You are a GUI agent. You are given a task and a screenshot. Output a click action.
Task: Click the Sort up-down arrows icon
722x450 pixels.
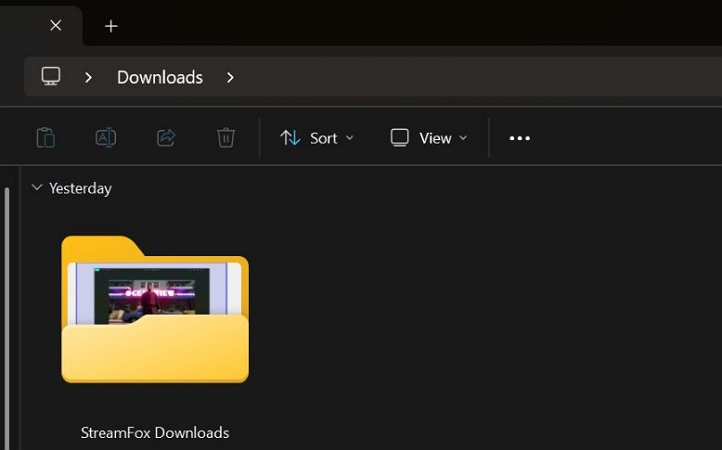(291, 138)
